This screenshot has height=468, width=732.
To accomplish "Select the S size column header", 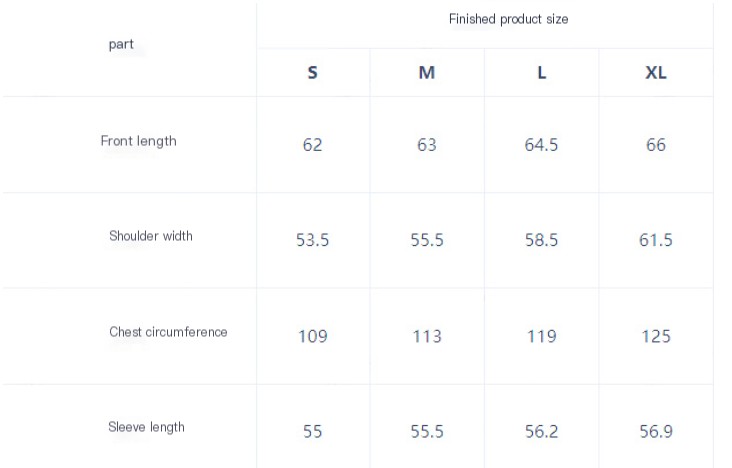I will [x=313, y=73].
